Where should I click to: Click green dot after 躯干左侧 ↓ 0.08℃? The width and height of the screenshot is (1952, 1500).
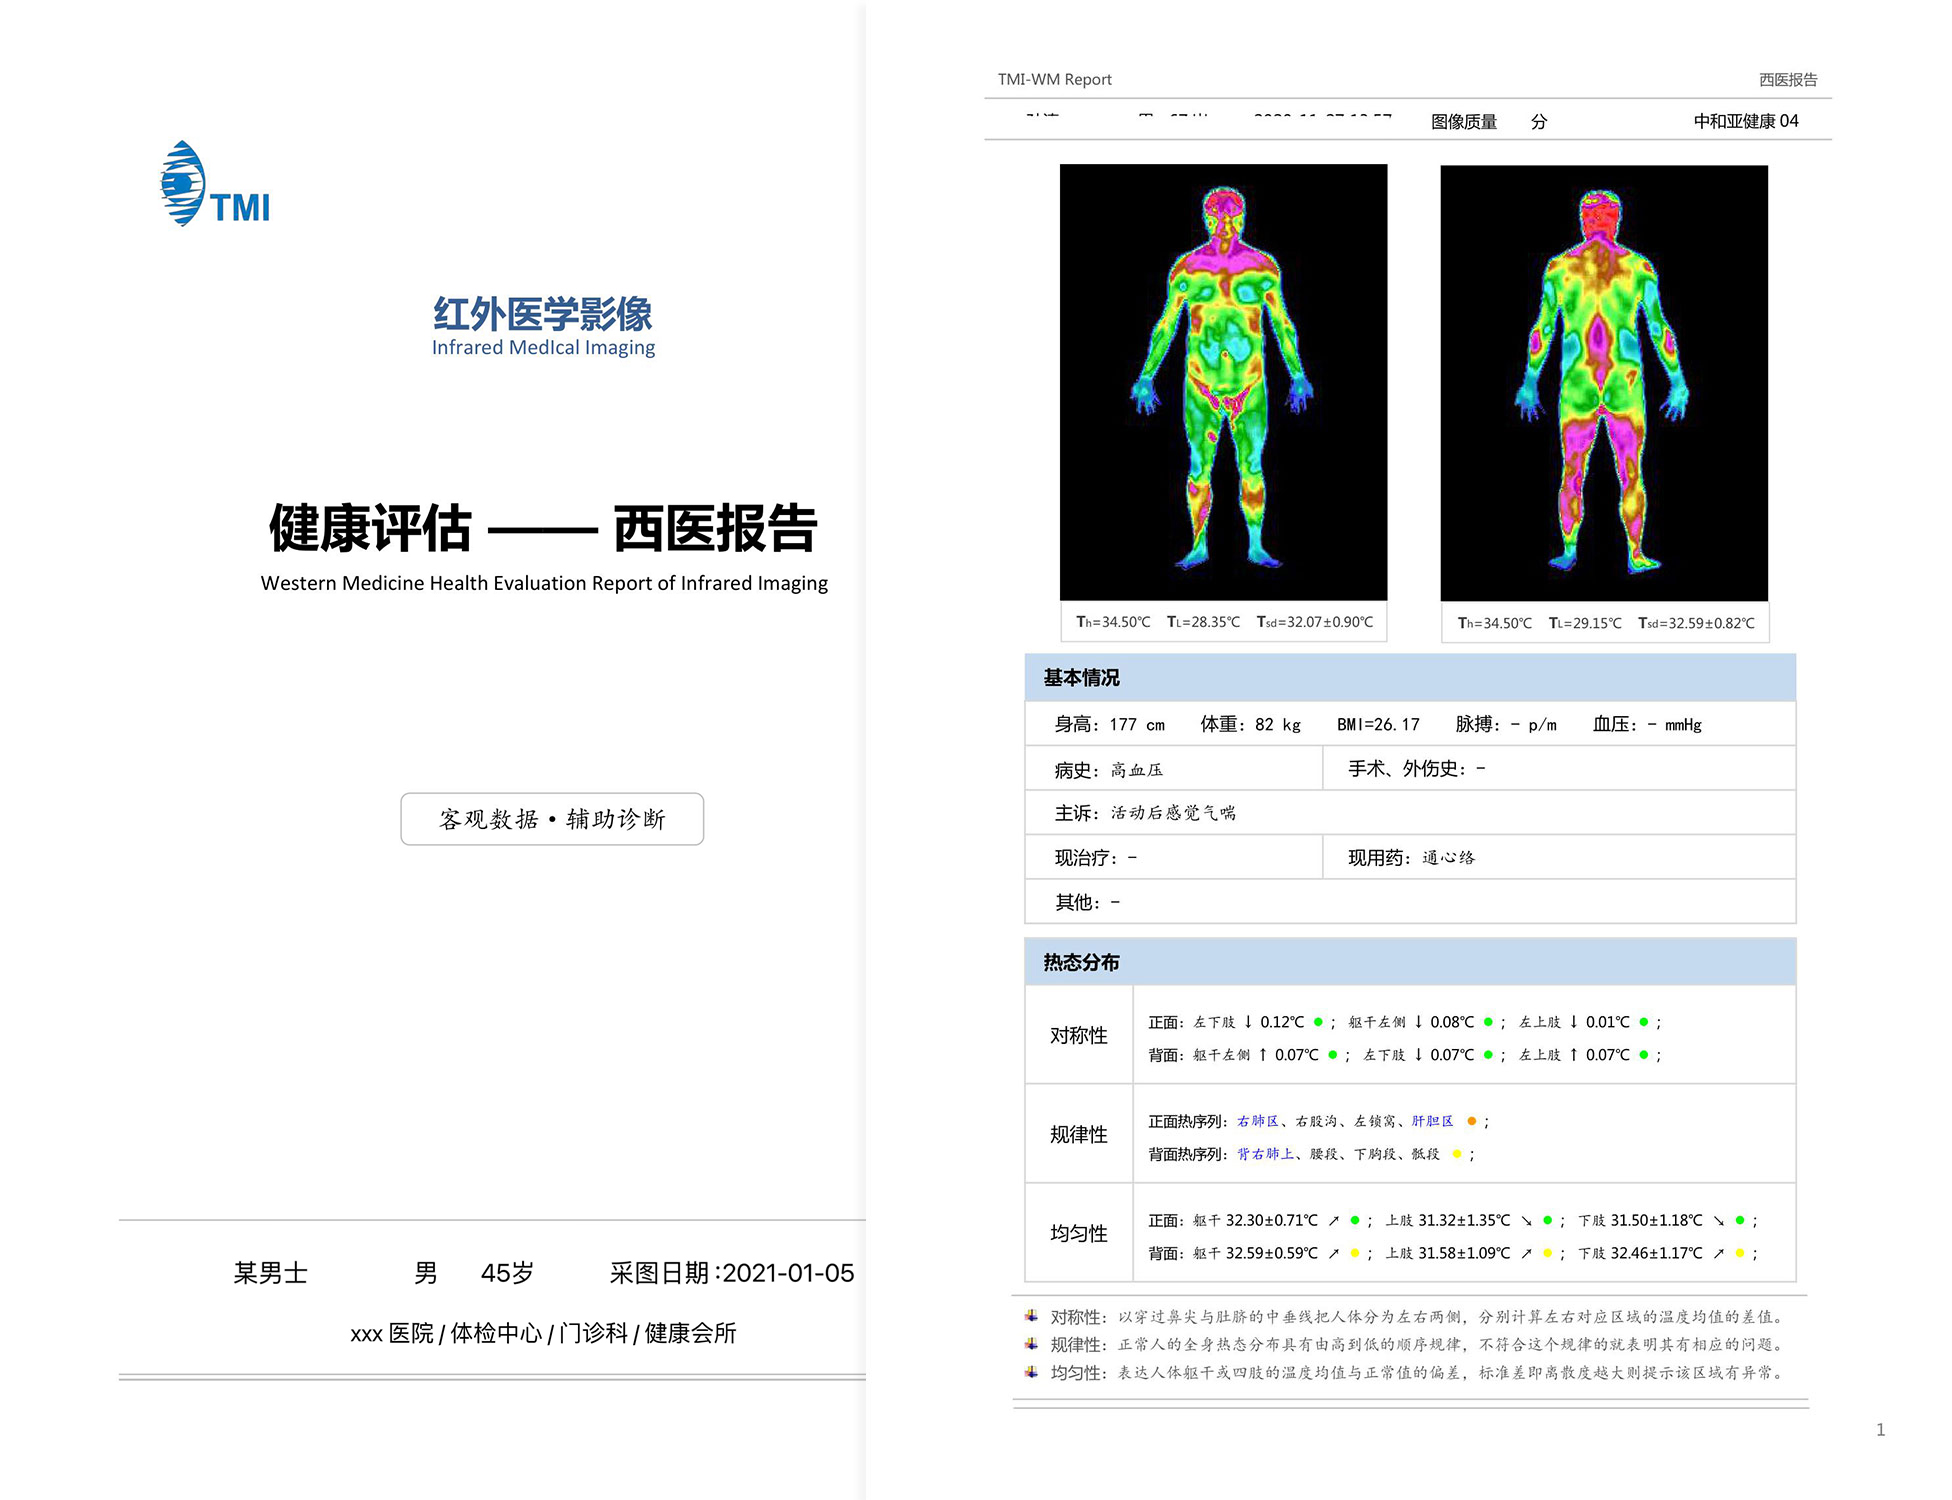coord(1488,1022)
